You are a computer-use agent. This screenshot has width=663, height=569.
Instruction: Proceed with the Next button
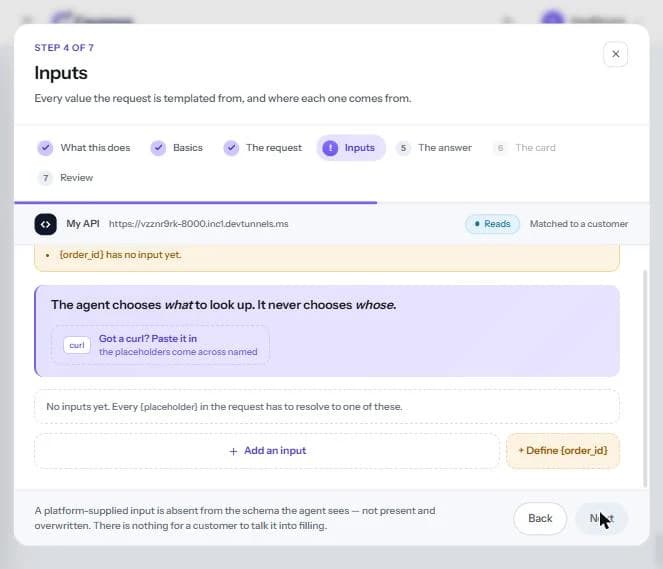tap(601, 519)
